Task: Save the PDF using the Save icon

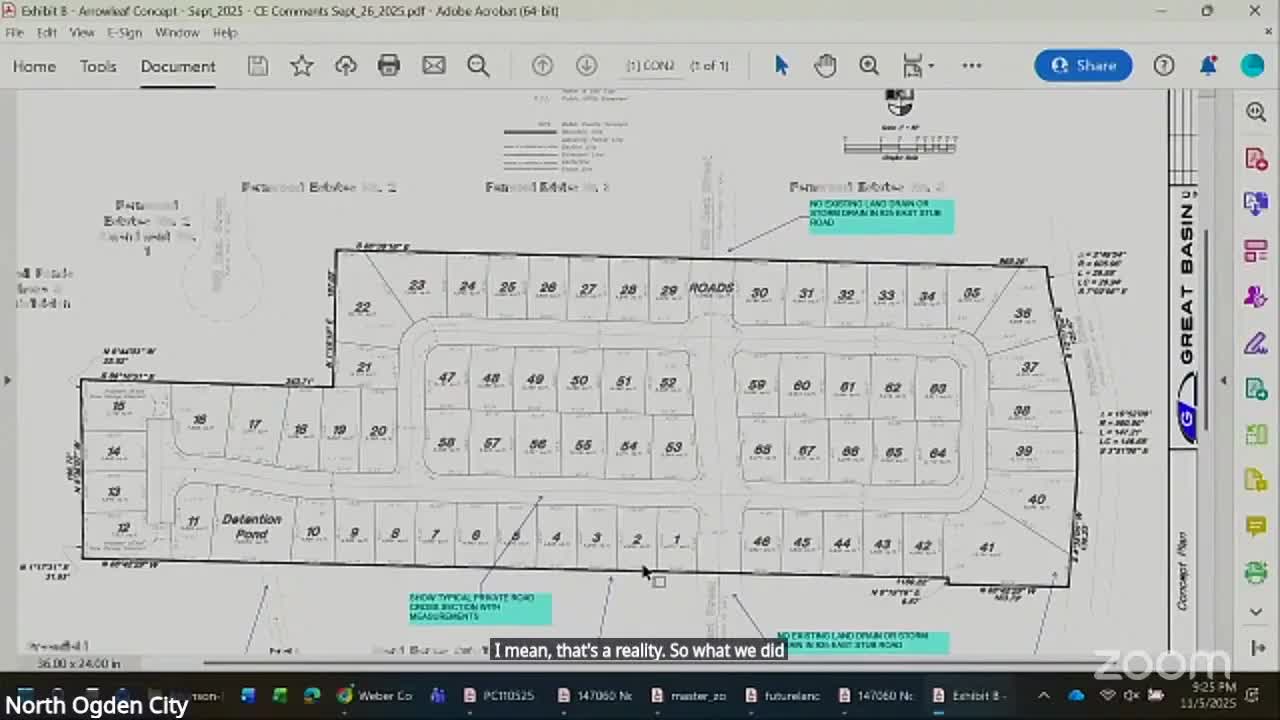Action: pyautogui.click(x=257, y=65)
